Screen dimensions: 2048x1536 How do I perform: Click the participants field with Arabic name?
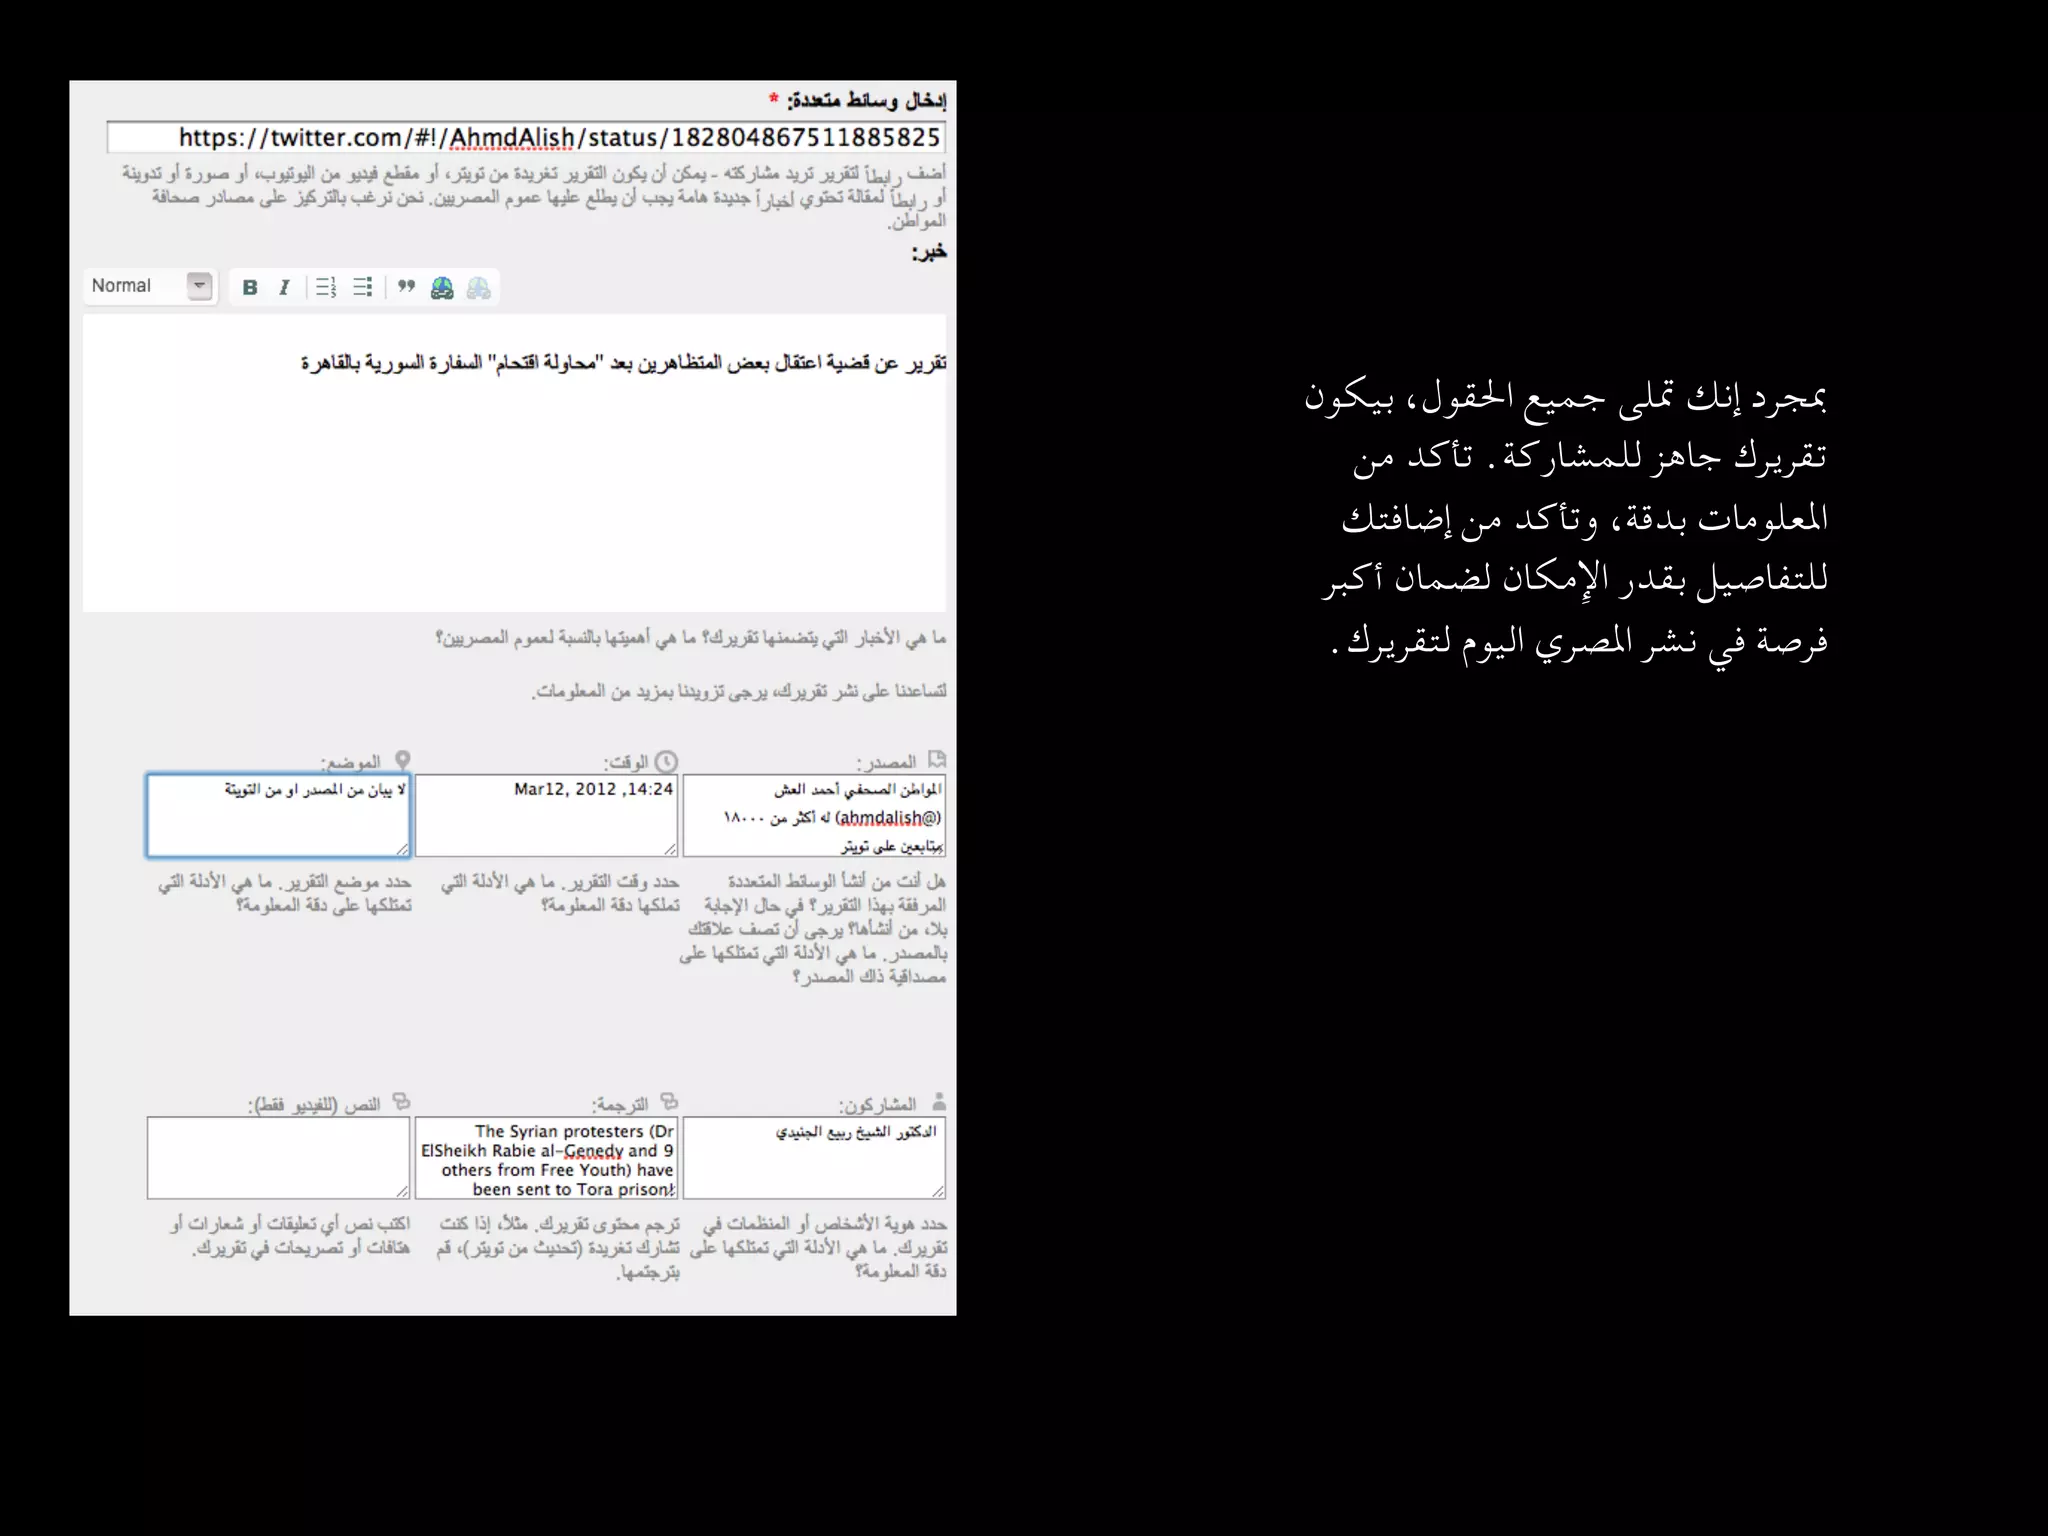[x=814, y=1158]
